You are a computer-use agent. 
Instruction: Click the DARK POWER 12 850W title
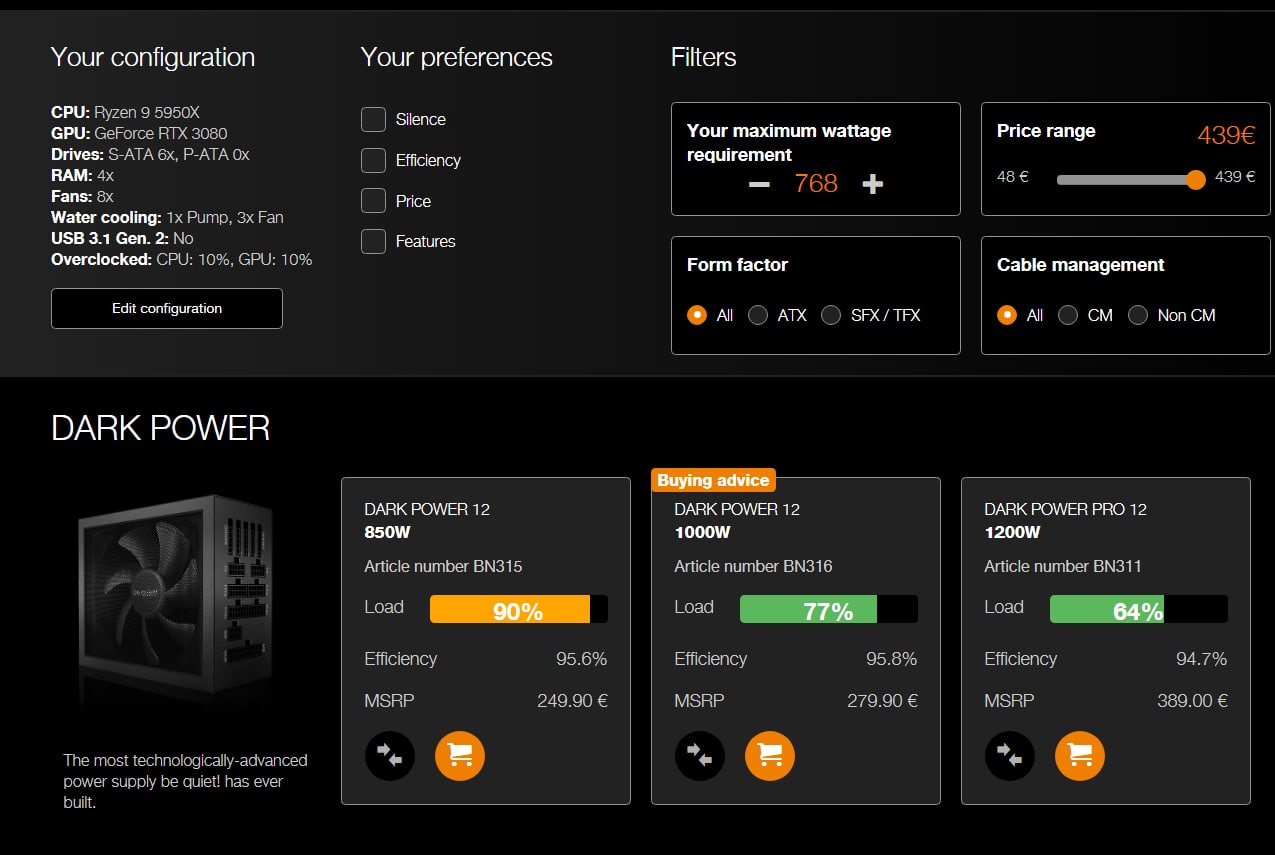(427, 520)
